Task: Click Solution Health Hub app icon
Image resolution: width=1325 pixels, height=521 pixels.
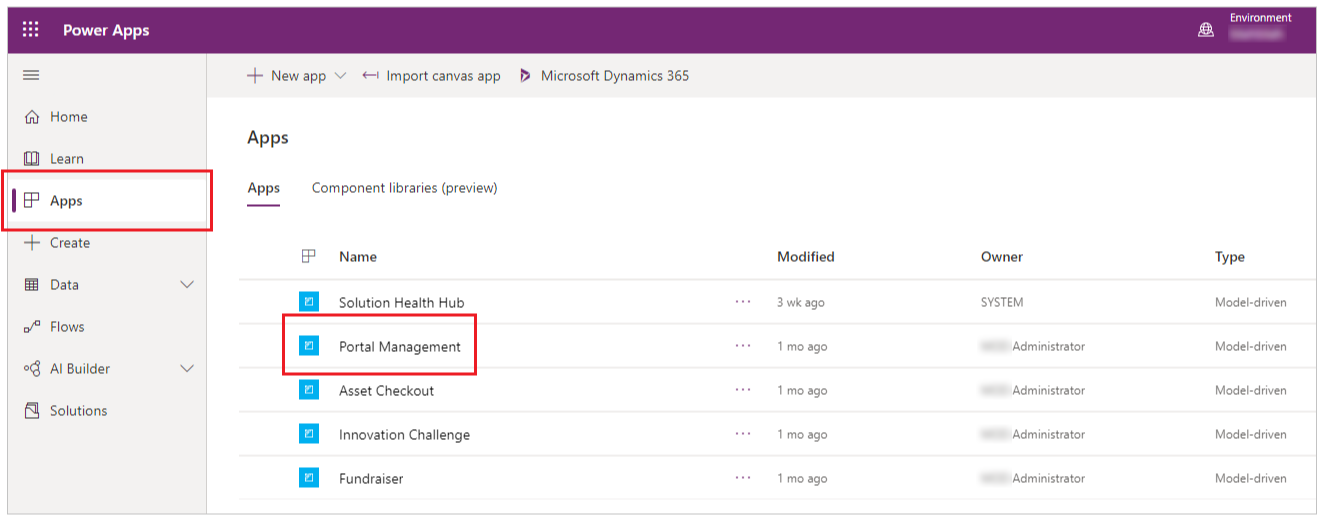Action: (309, 302)
